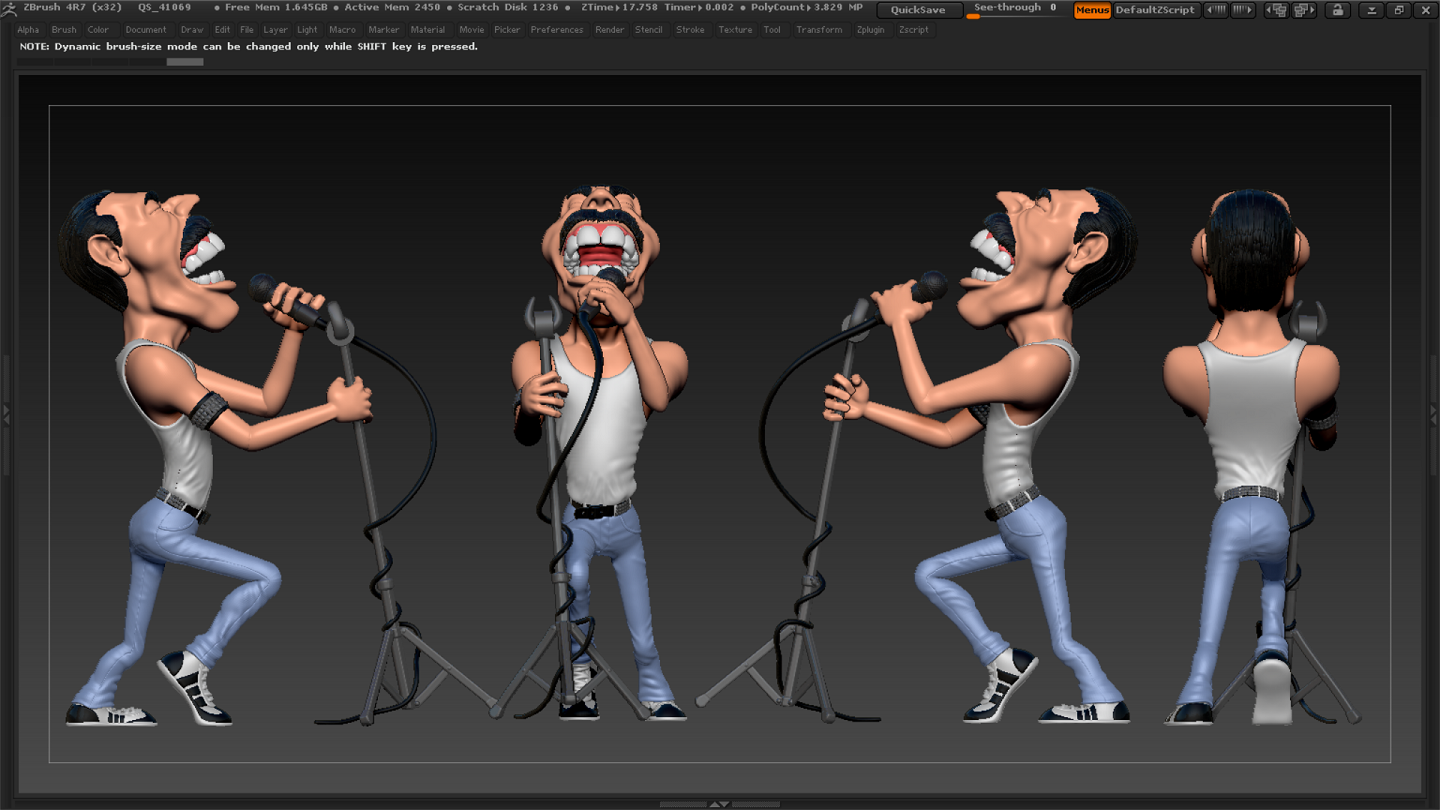Open the Preferences menu

pos(556,30)
